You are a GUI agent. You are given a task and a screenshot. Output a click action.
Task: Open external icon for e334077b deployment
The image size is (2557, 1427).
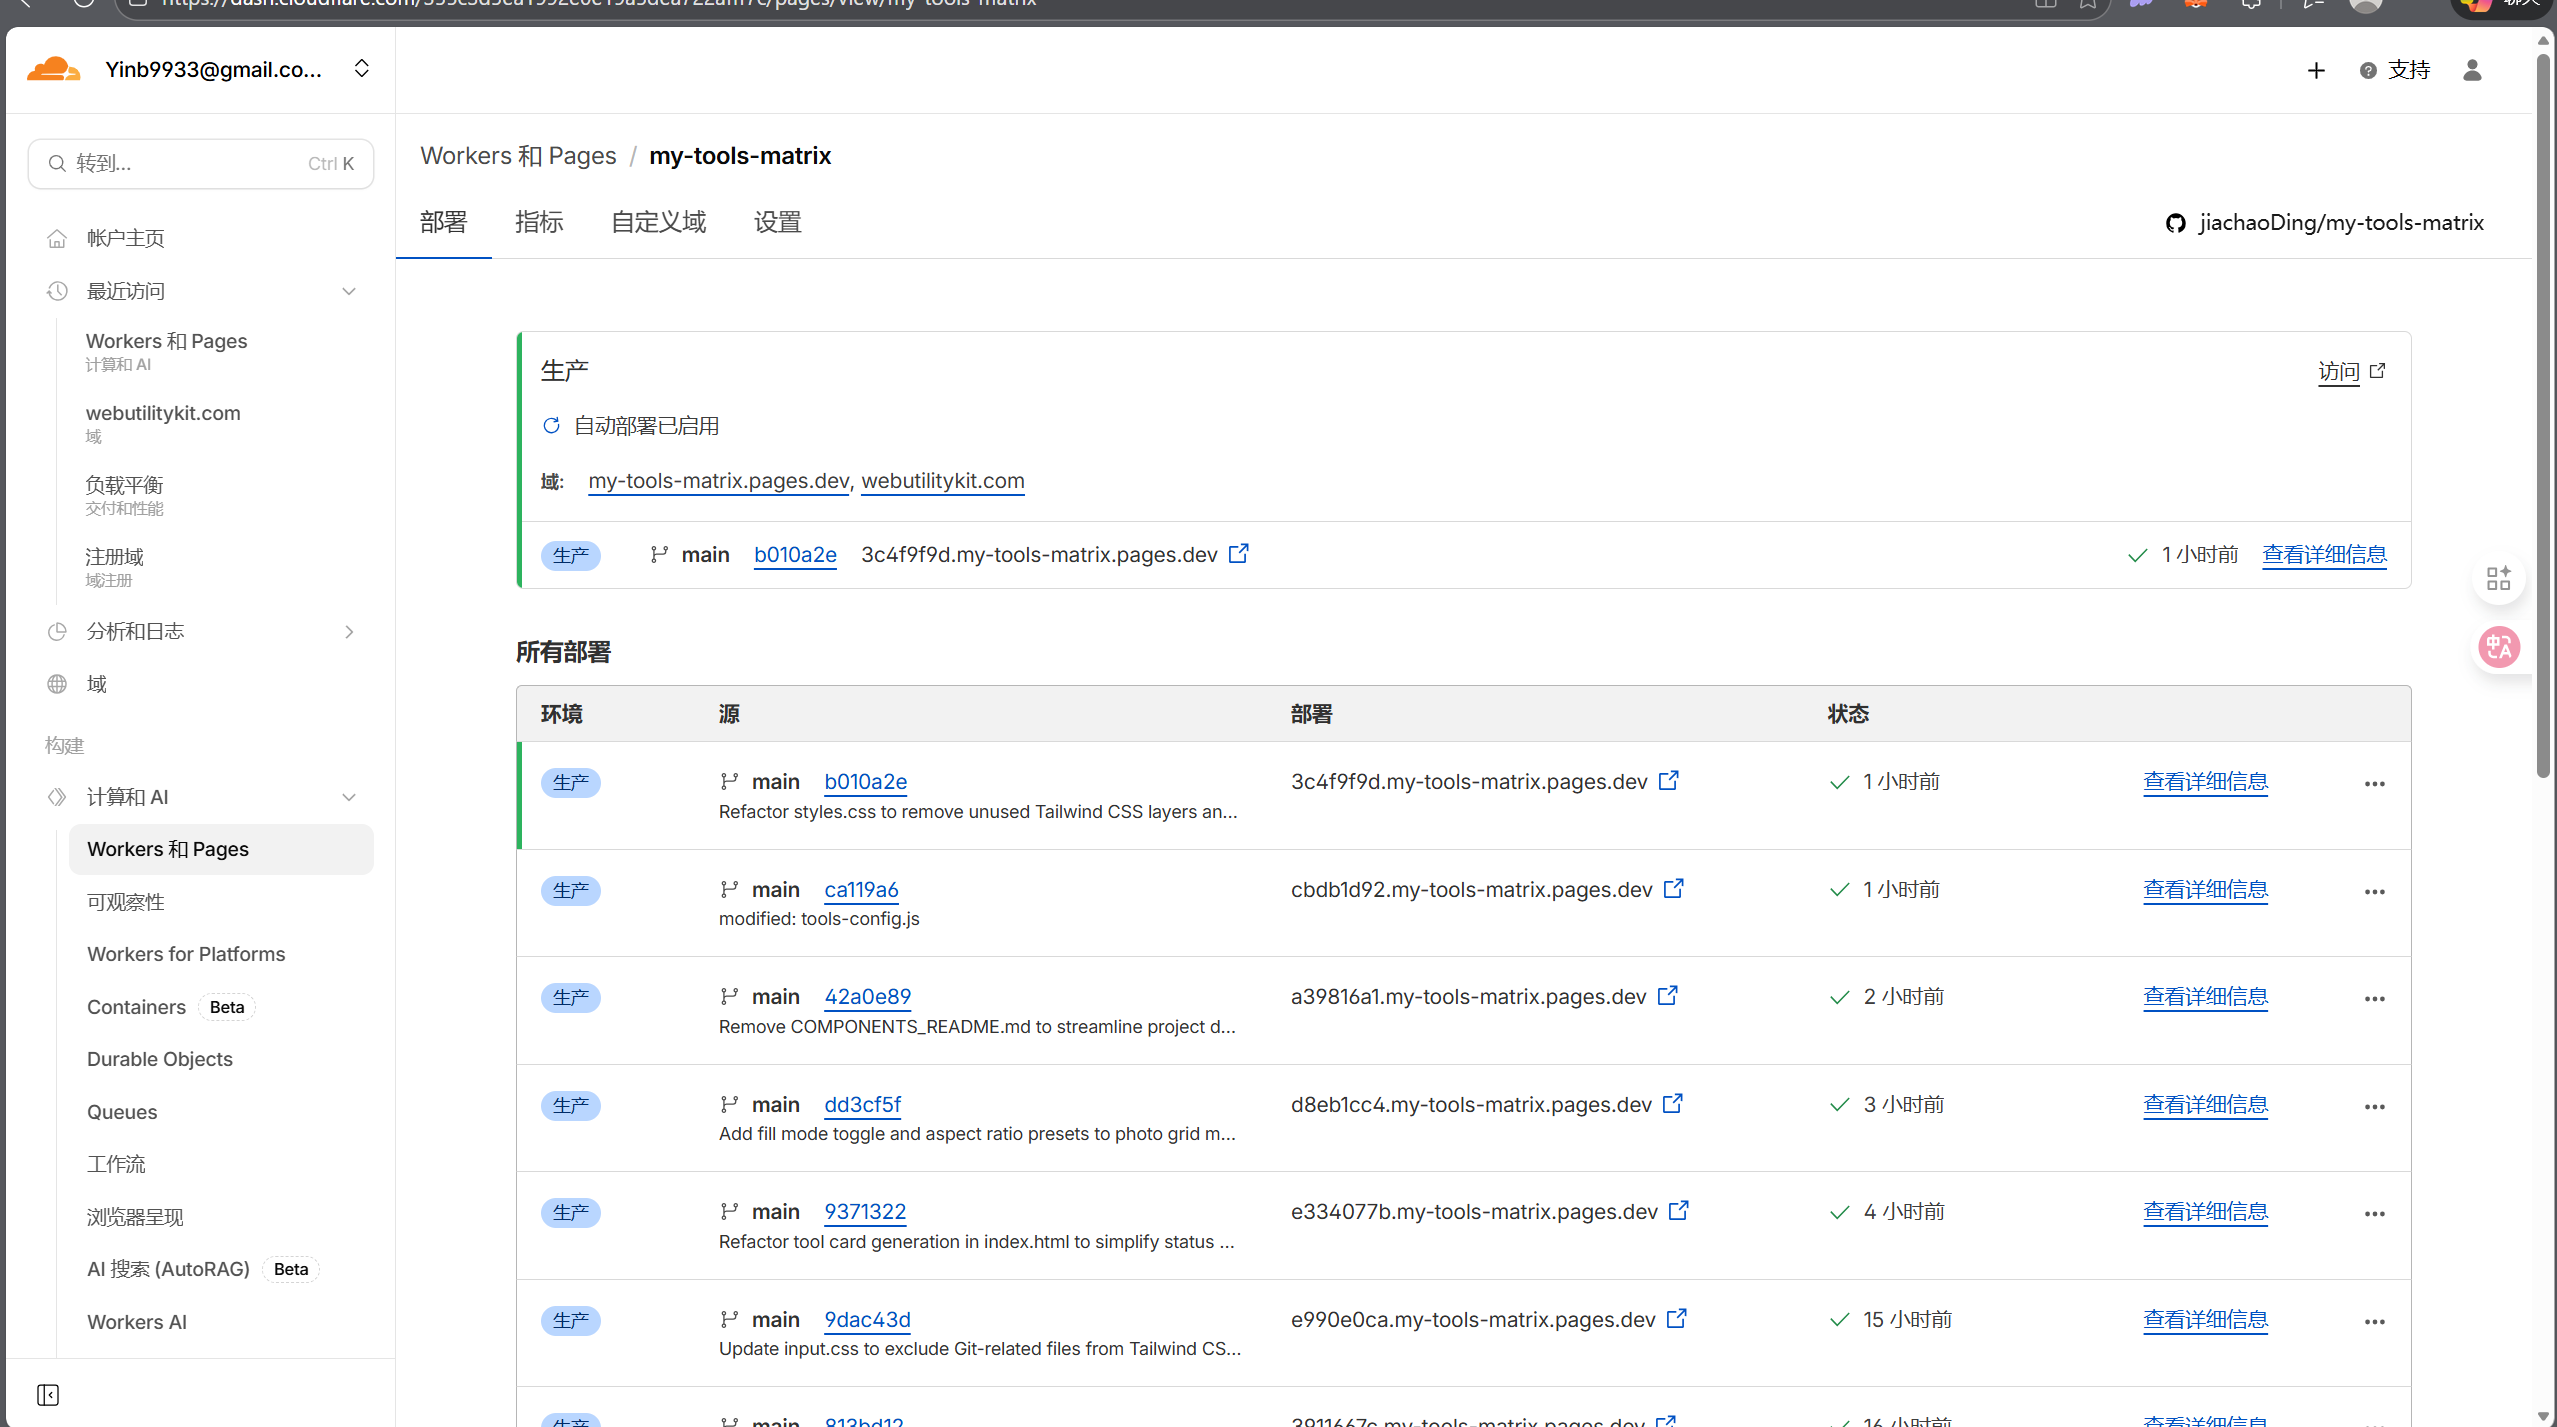(x=1678, y=1210)
